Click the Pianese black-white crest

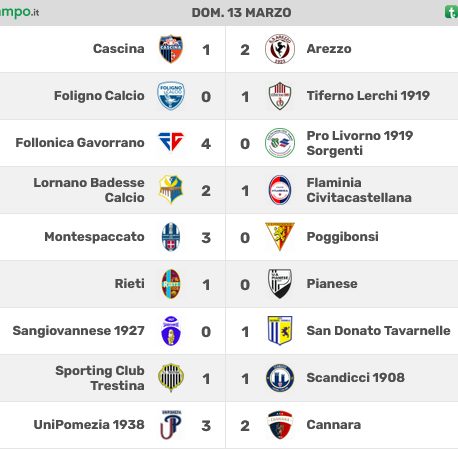point(280,284)
